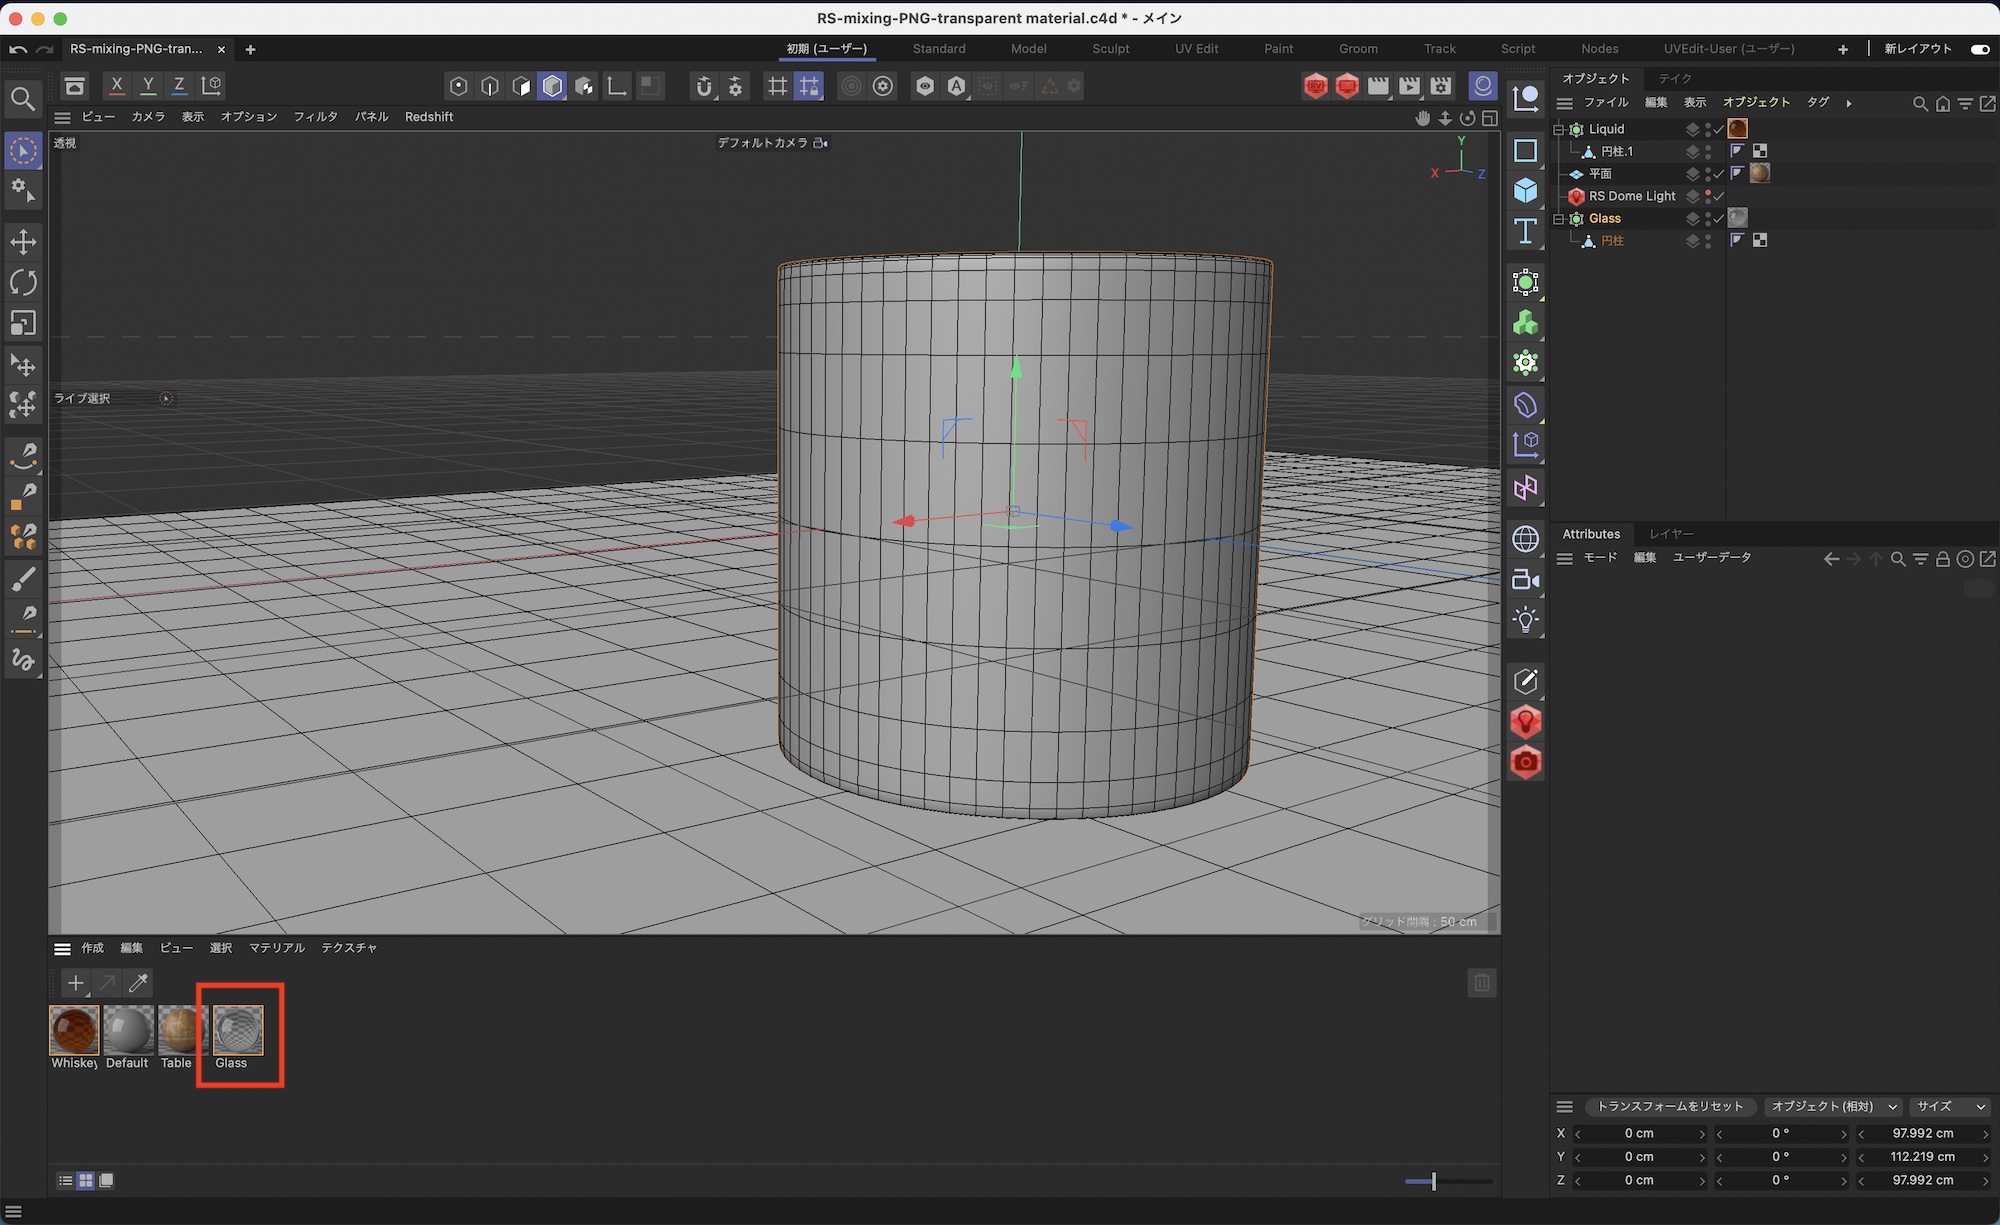Switch to the Sculpt layout tab

point(1110,49)
